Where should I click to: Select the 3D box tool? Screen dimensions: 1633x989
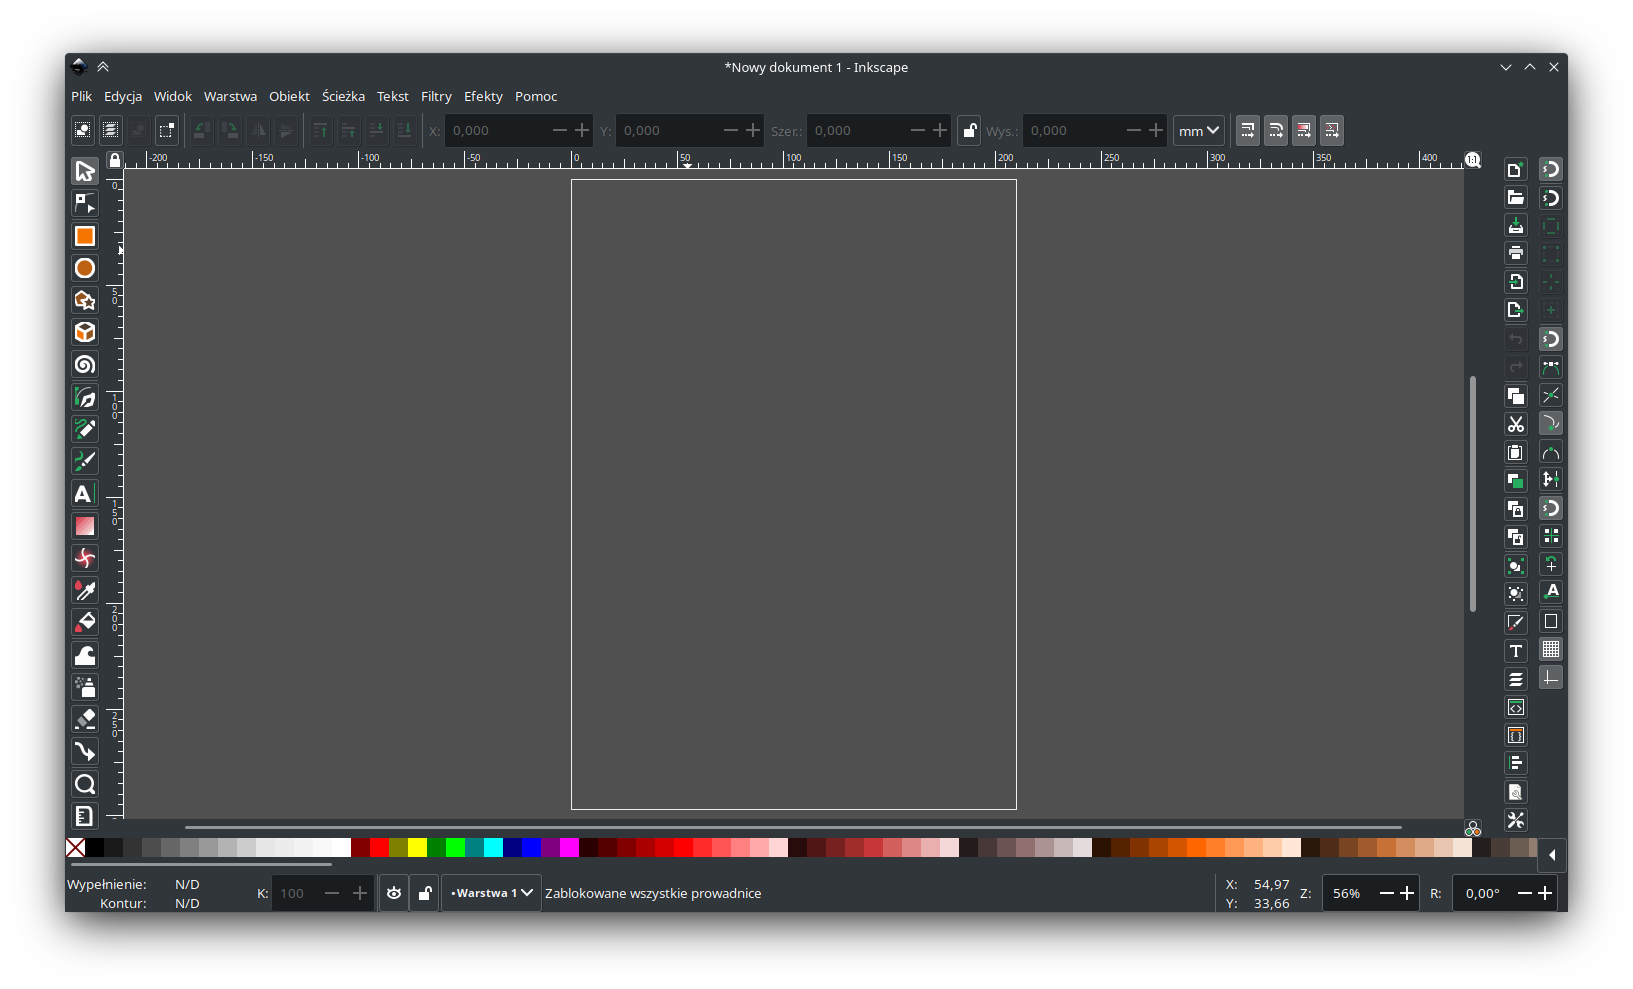pos(85,332)
